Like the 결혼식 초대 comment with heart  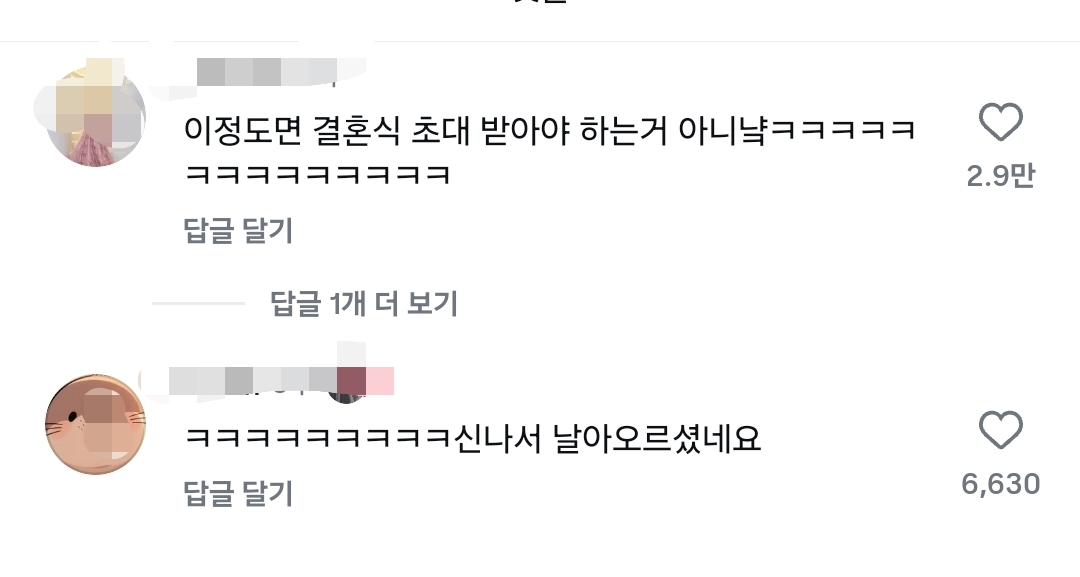(x=1001, y=122)
